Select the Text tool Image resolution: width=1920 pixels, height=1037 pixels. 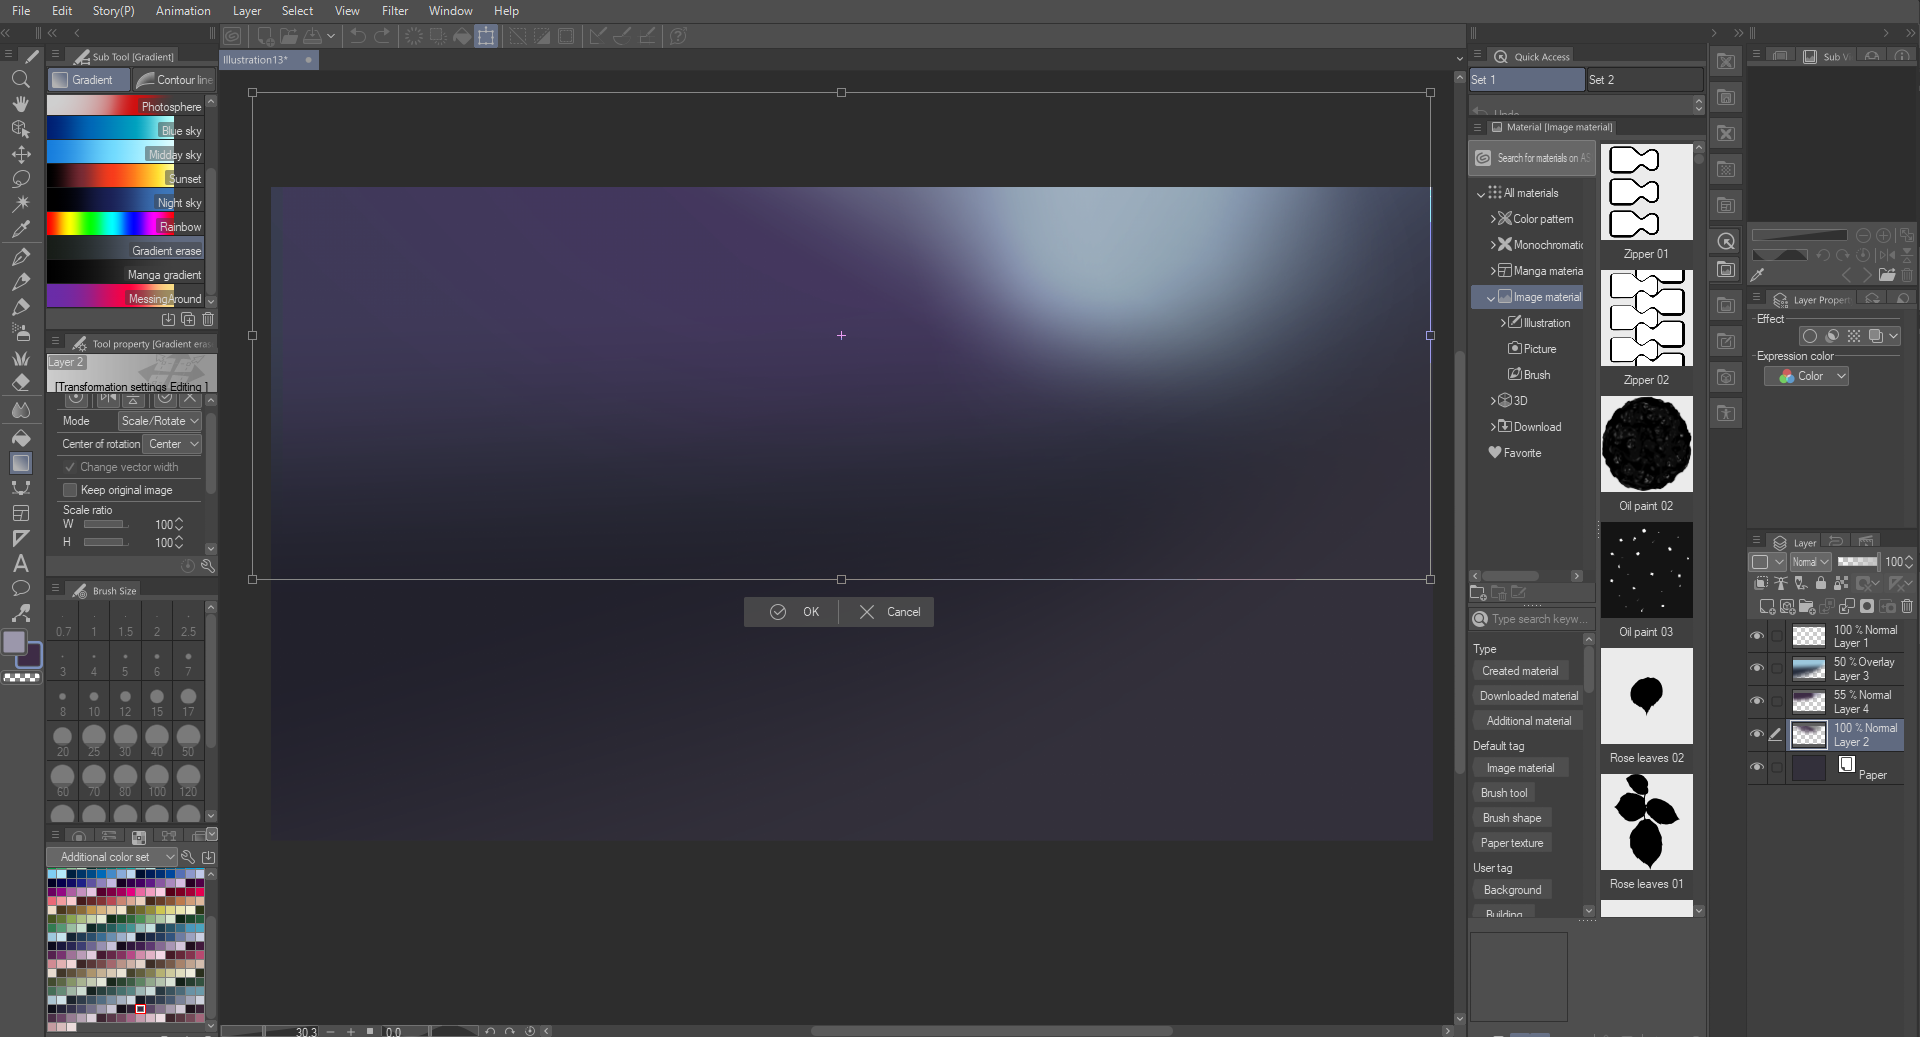[20, 564]
